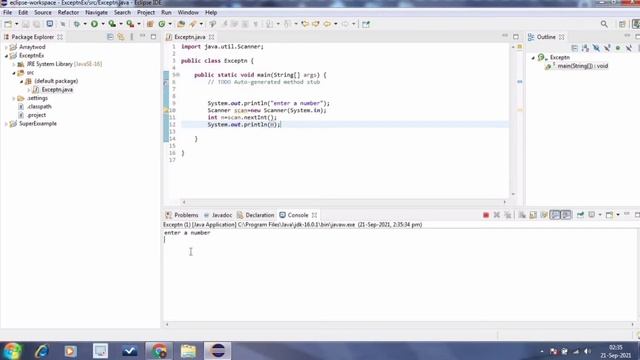Toggle Hide Fields in Outline toolbar
The image size is (640, 360).
click(596, 48)
